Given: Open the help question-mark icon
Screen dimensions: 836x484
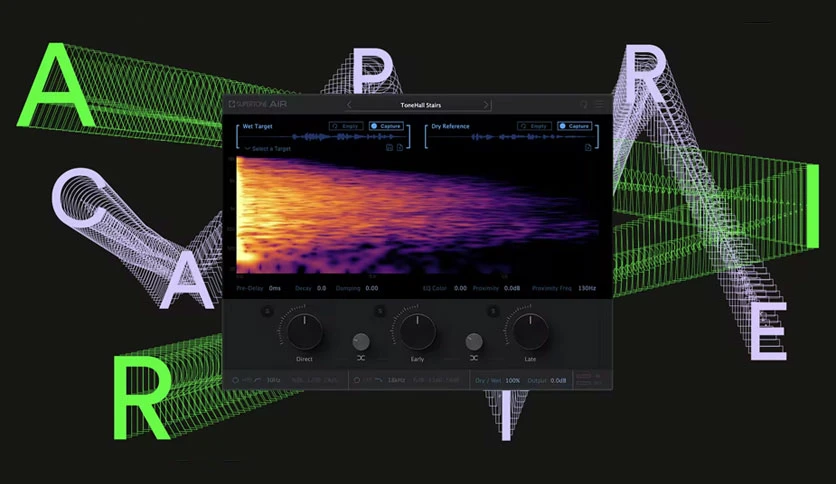Looking at the screenshot, I should coord(584,105).
